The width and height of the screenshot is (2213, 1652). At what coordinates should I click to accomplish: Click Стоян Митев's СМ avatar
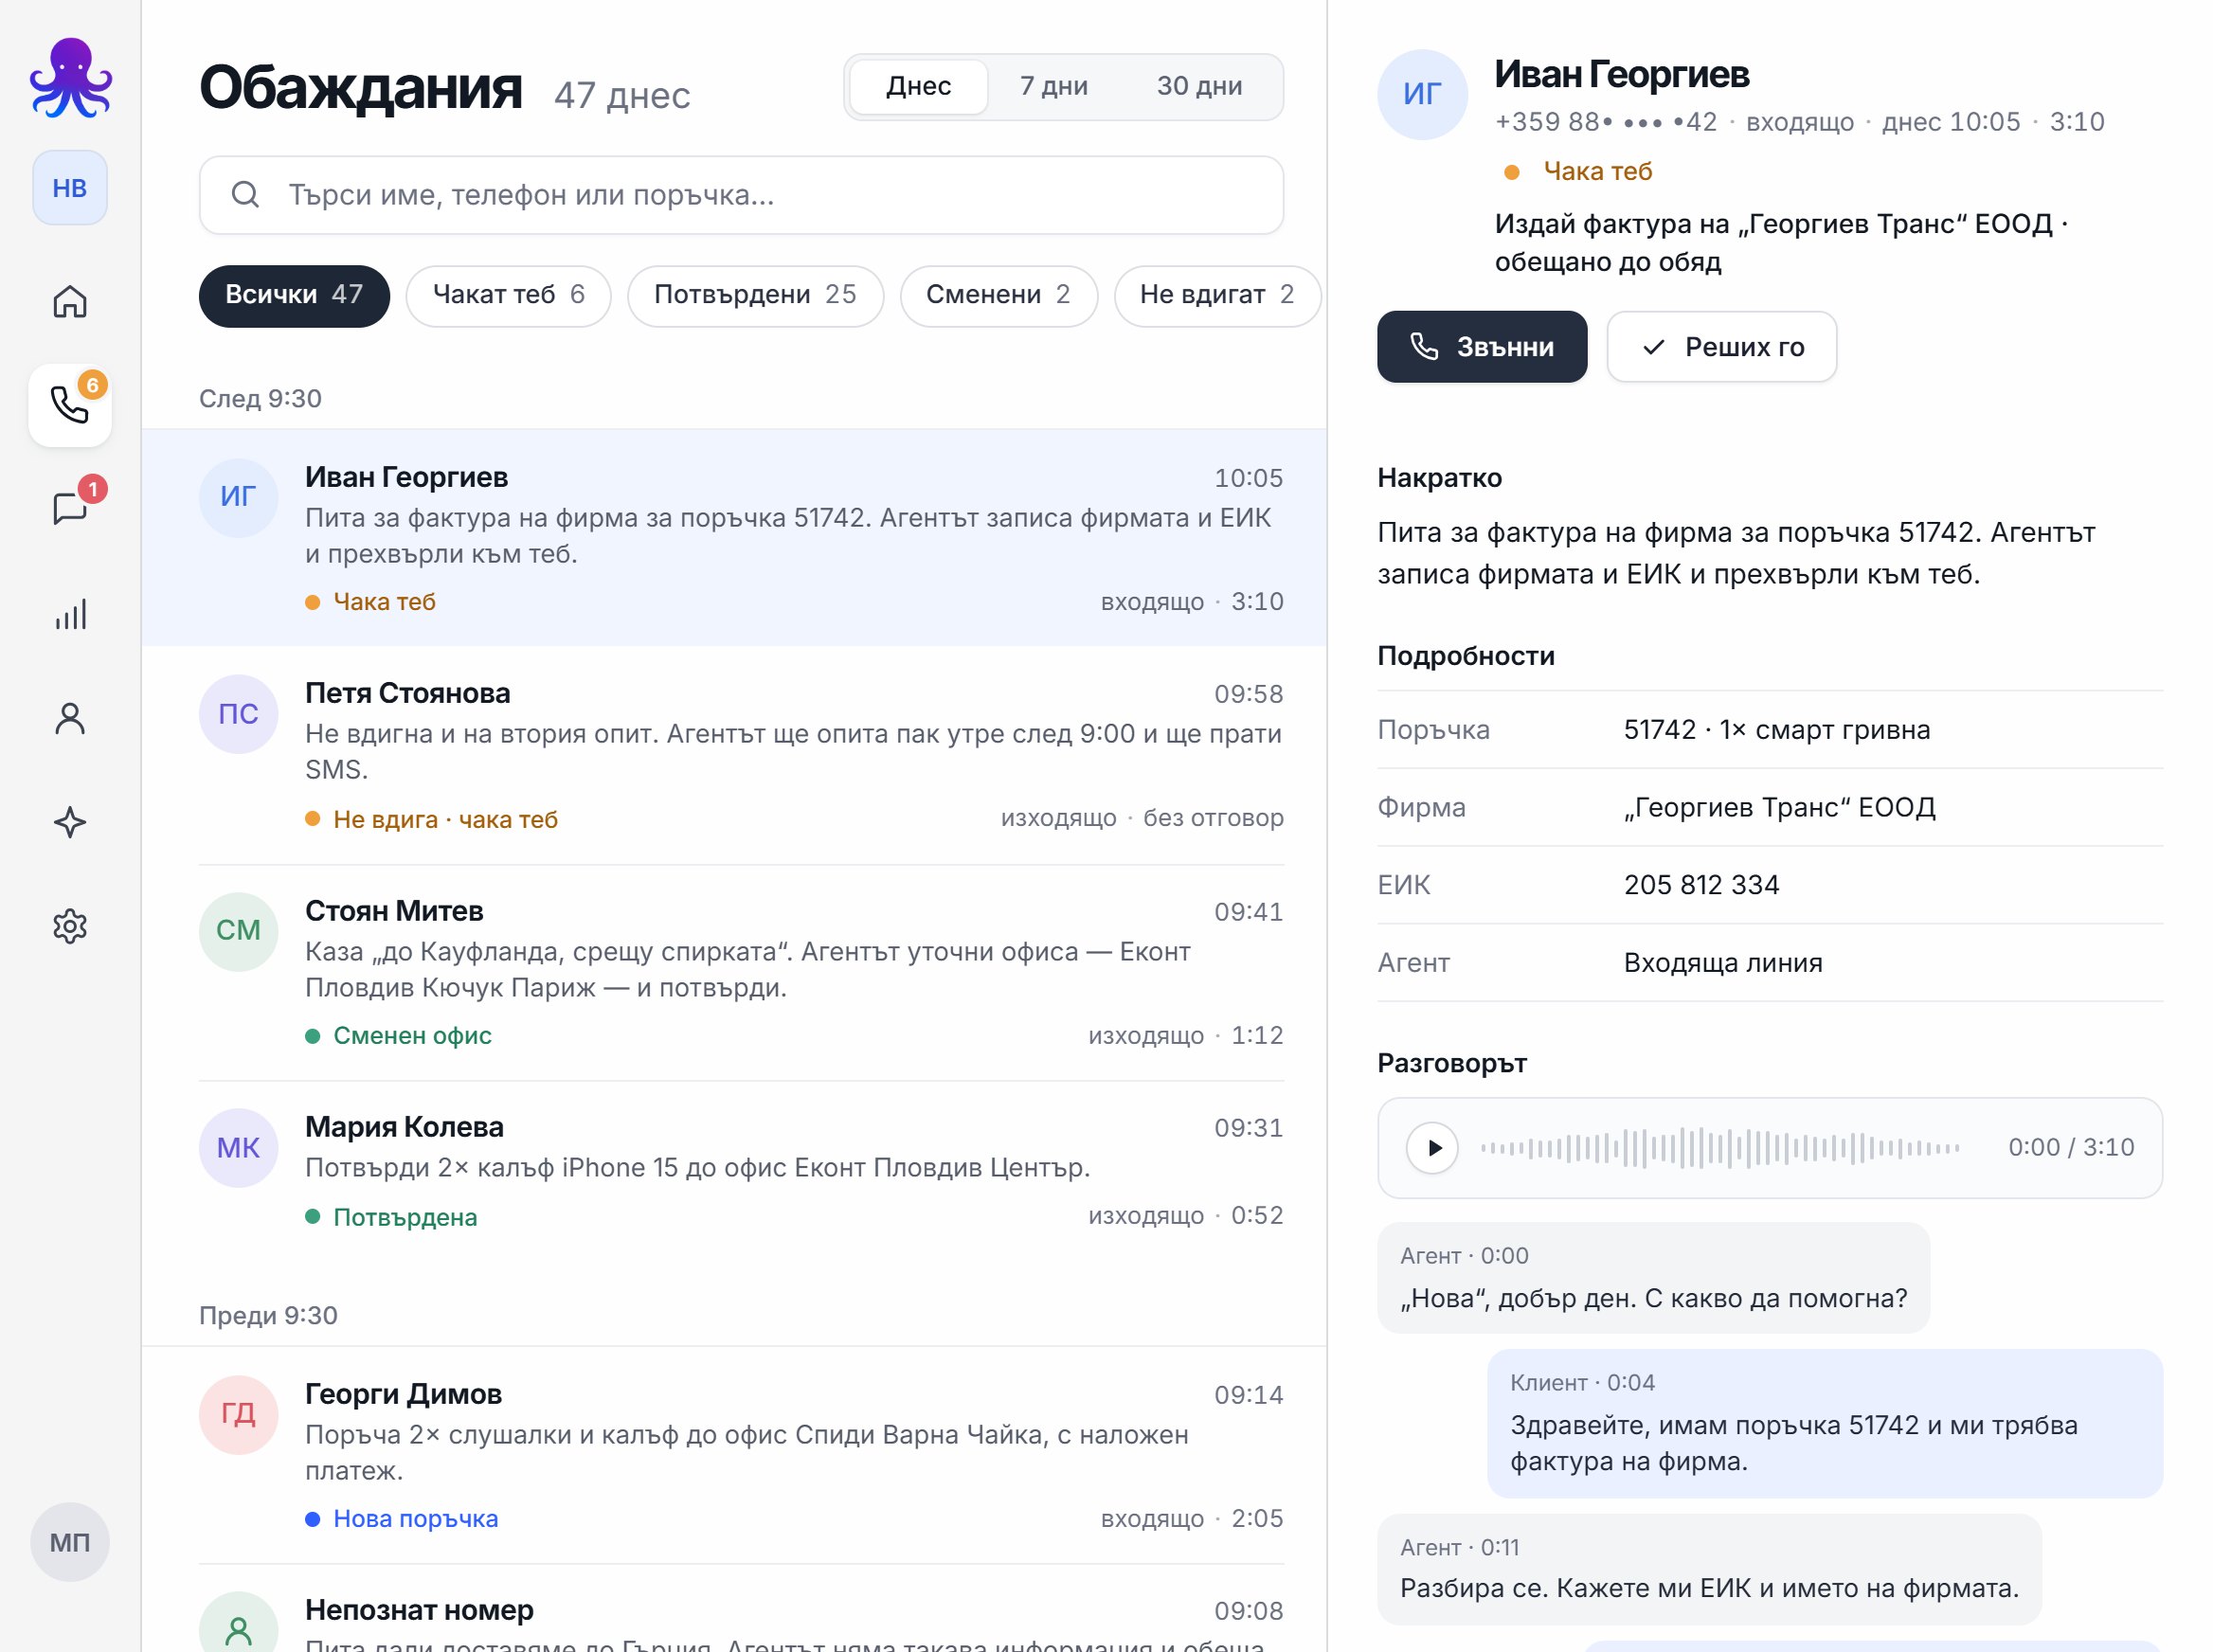238,931
